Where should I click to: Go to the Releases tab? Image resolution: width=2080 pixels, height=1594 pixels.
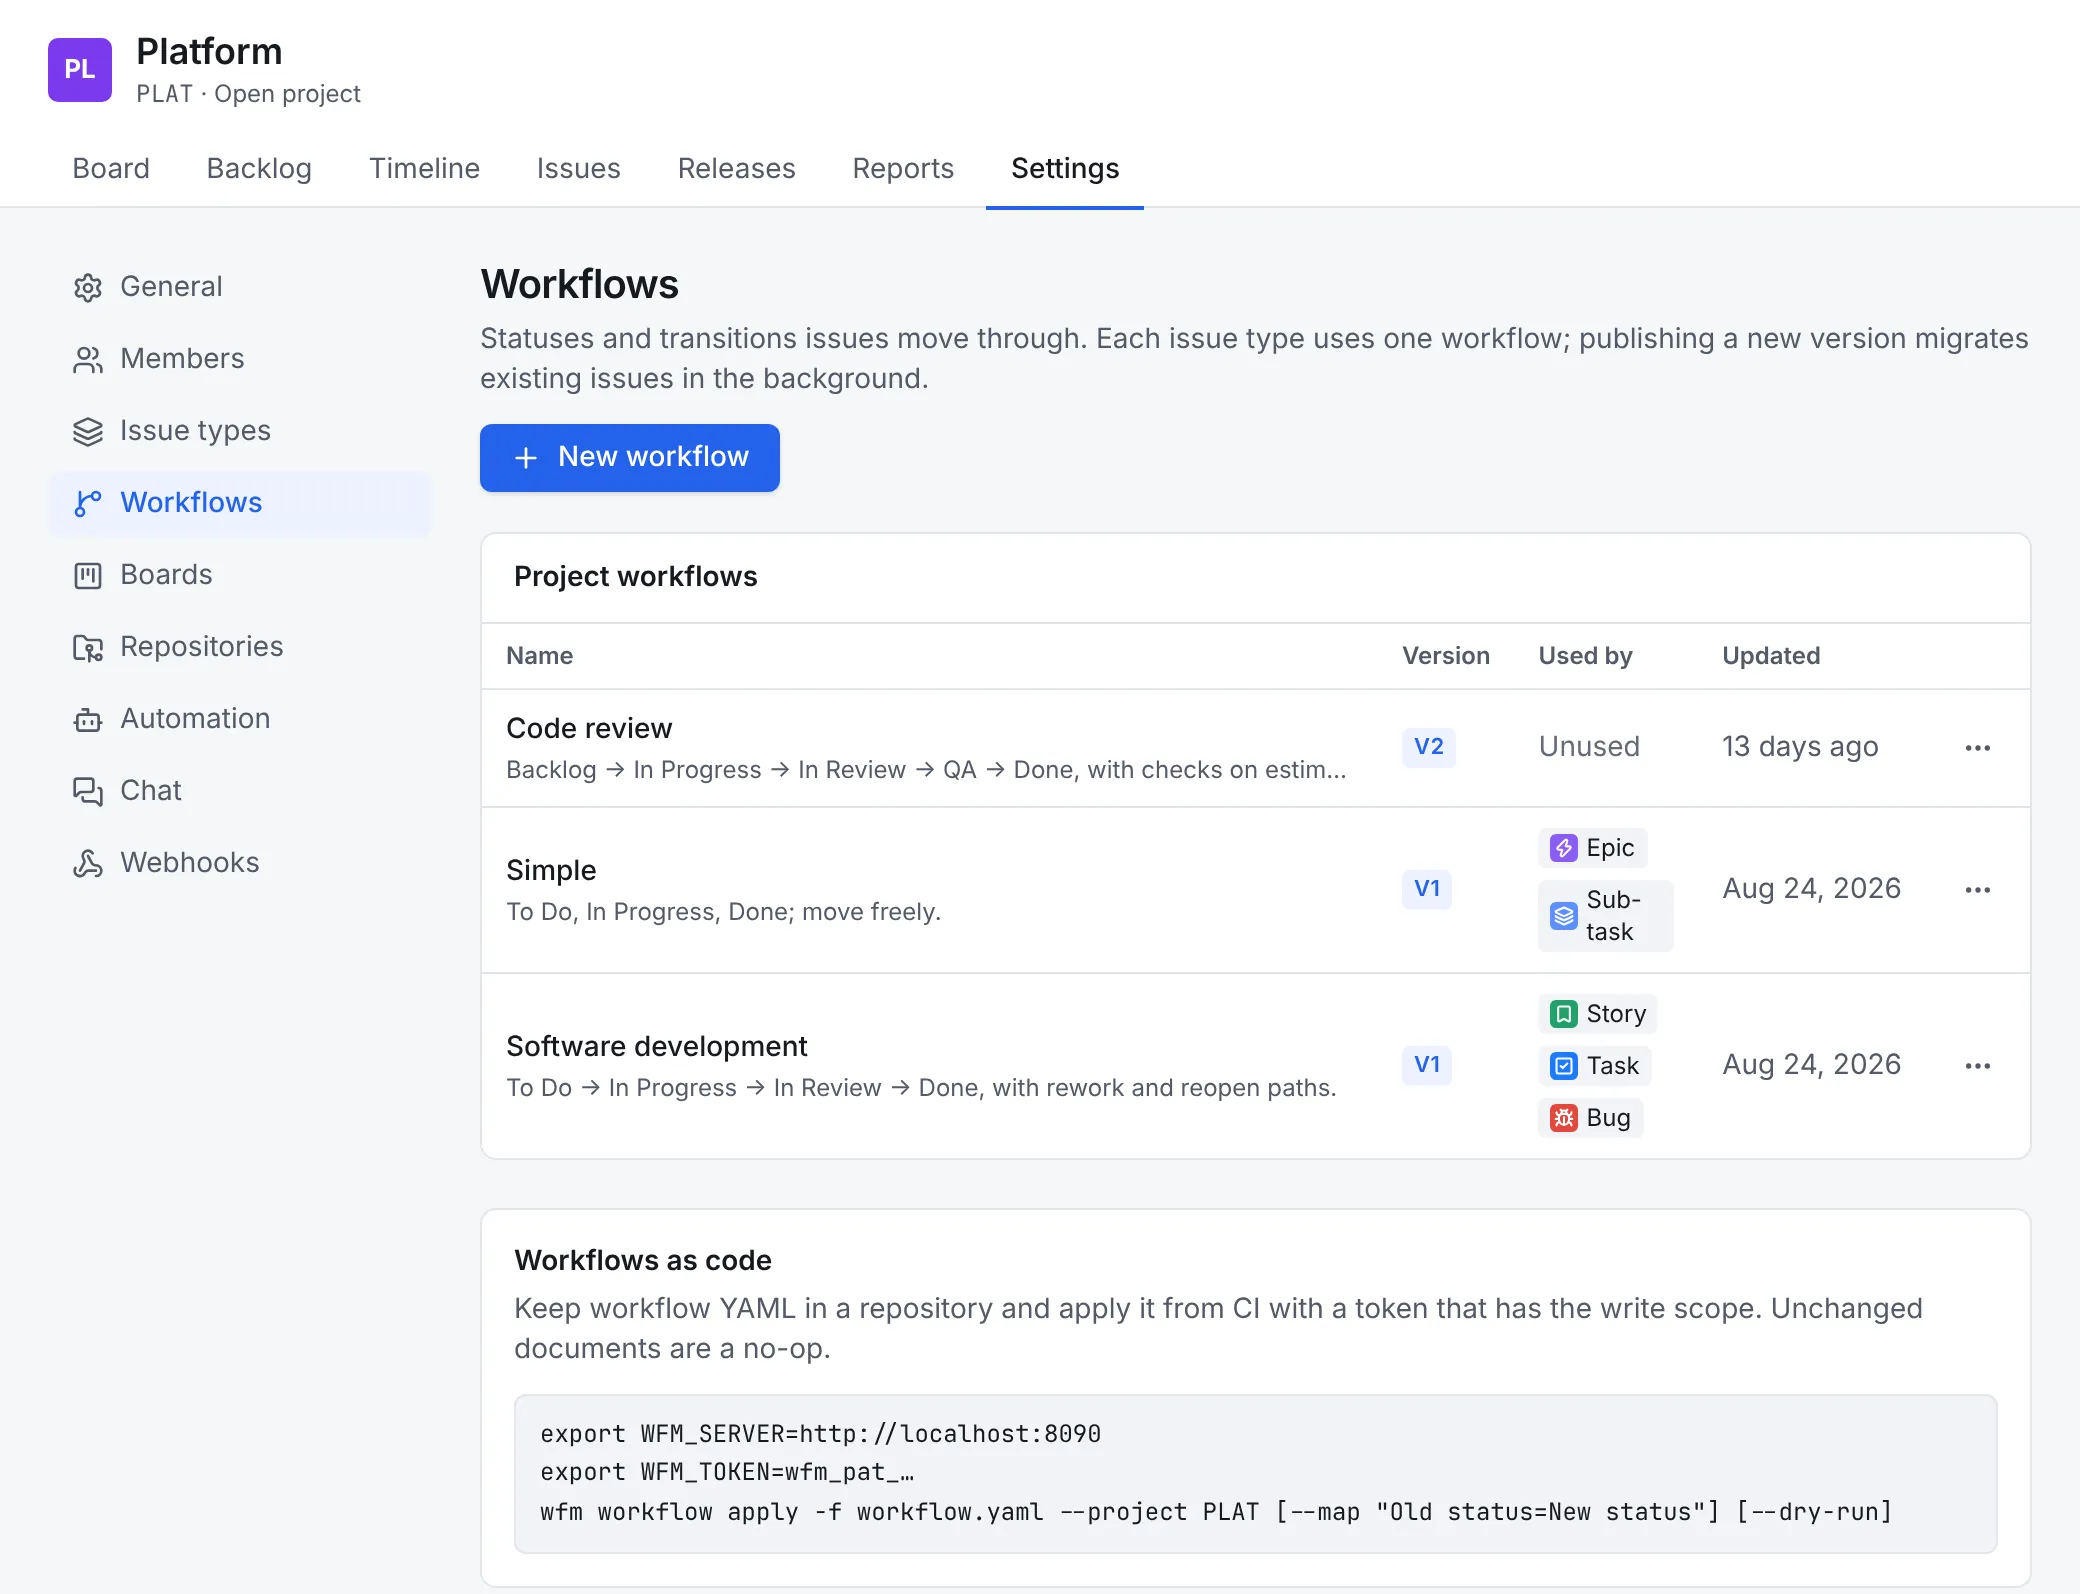[x=736, y=168]
